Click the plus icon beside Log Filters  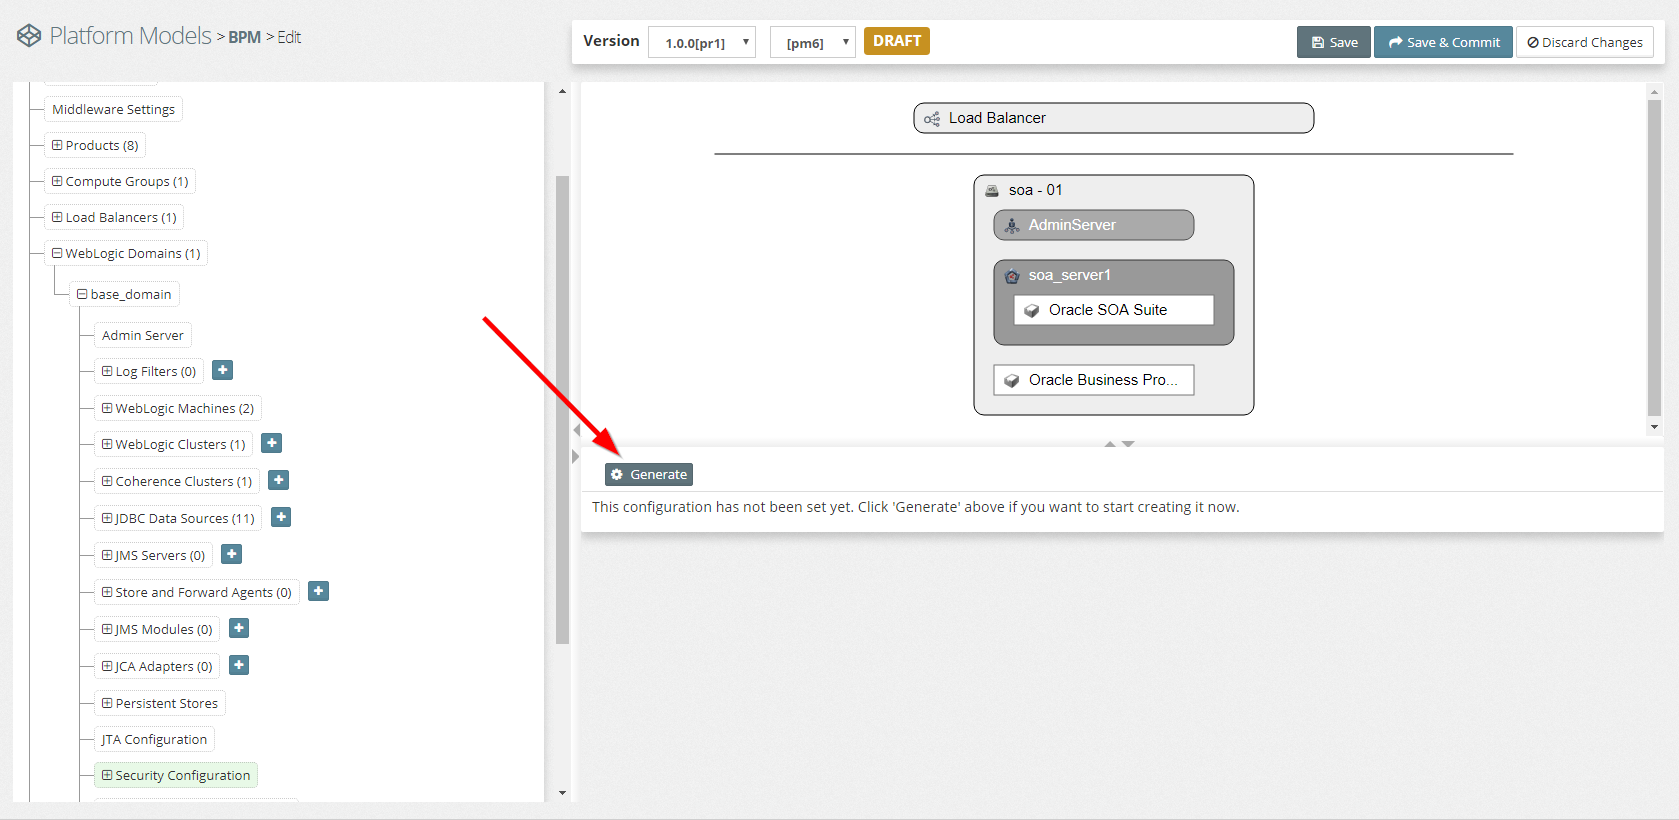[x=223, y=370]
